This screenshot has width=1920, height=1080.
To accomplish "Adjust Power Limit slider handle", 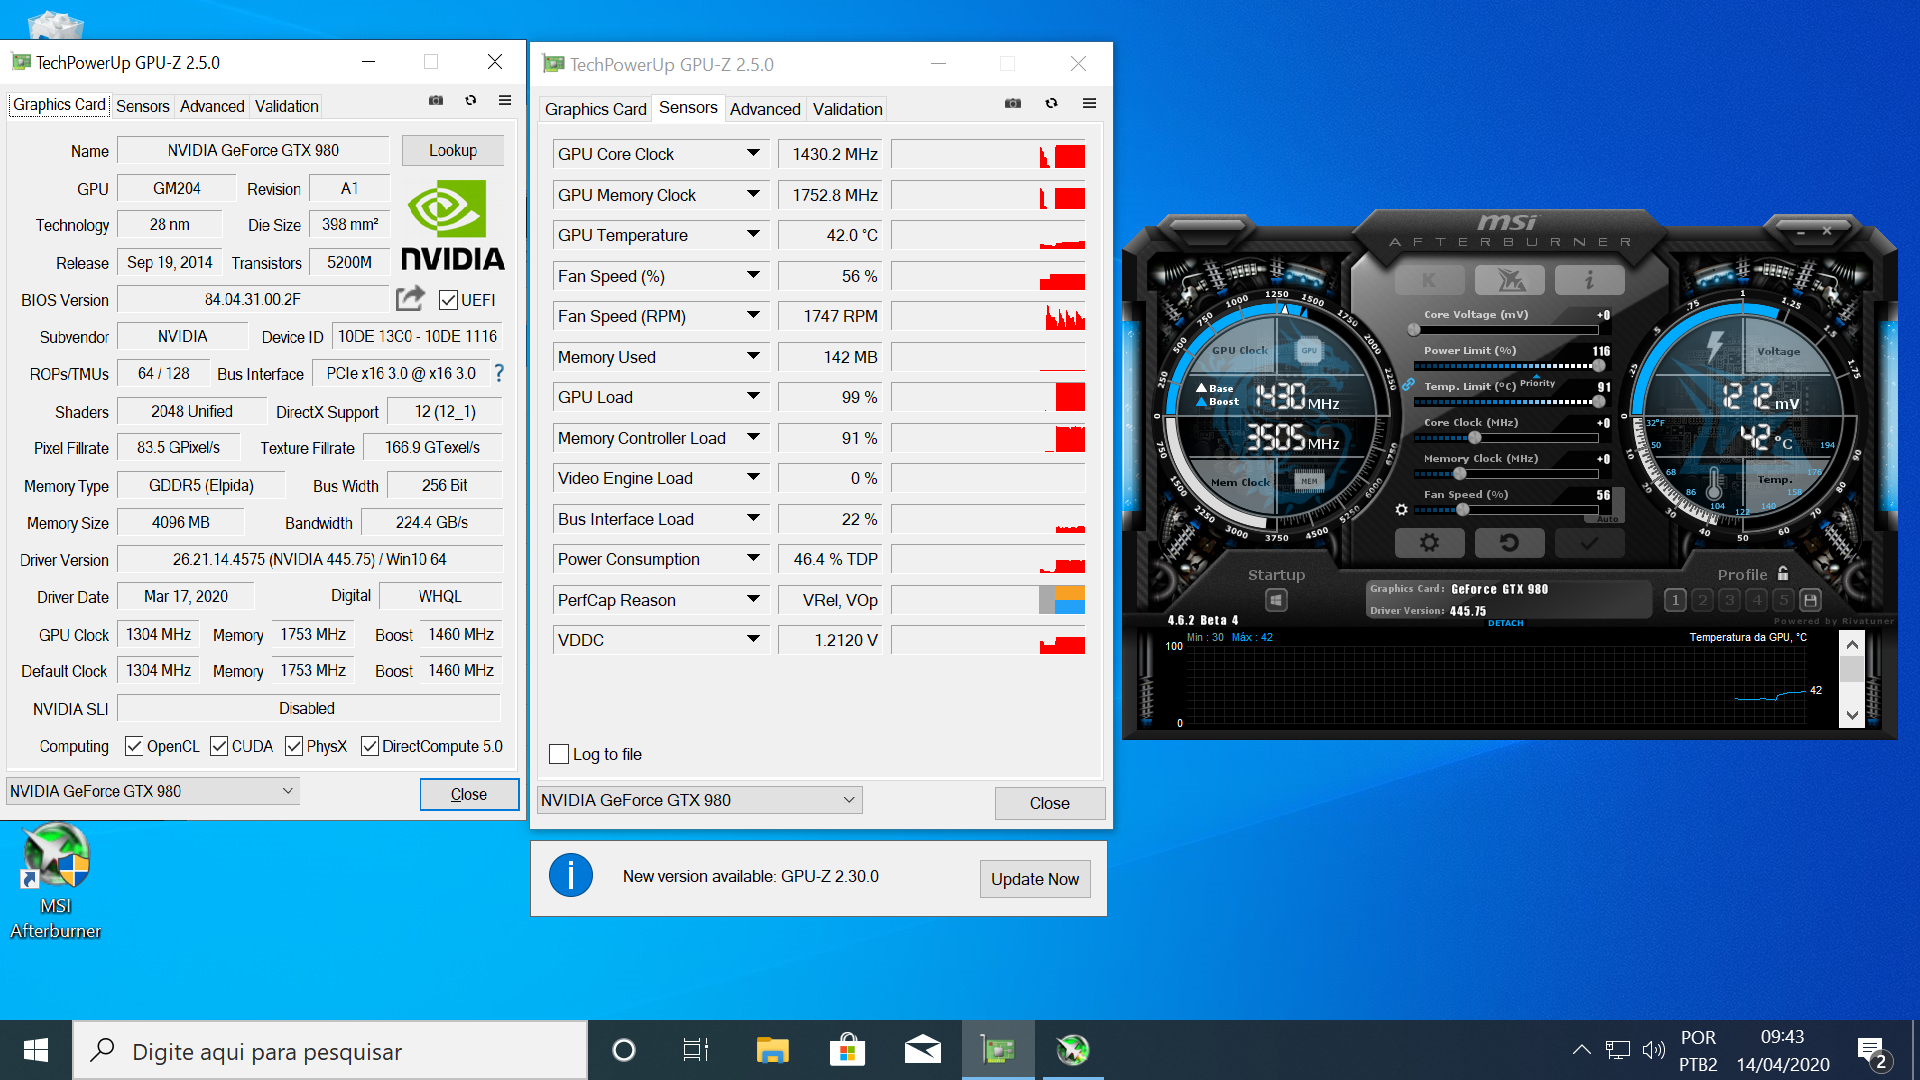I will point(1598,365).
